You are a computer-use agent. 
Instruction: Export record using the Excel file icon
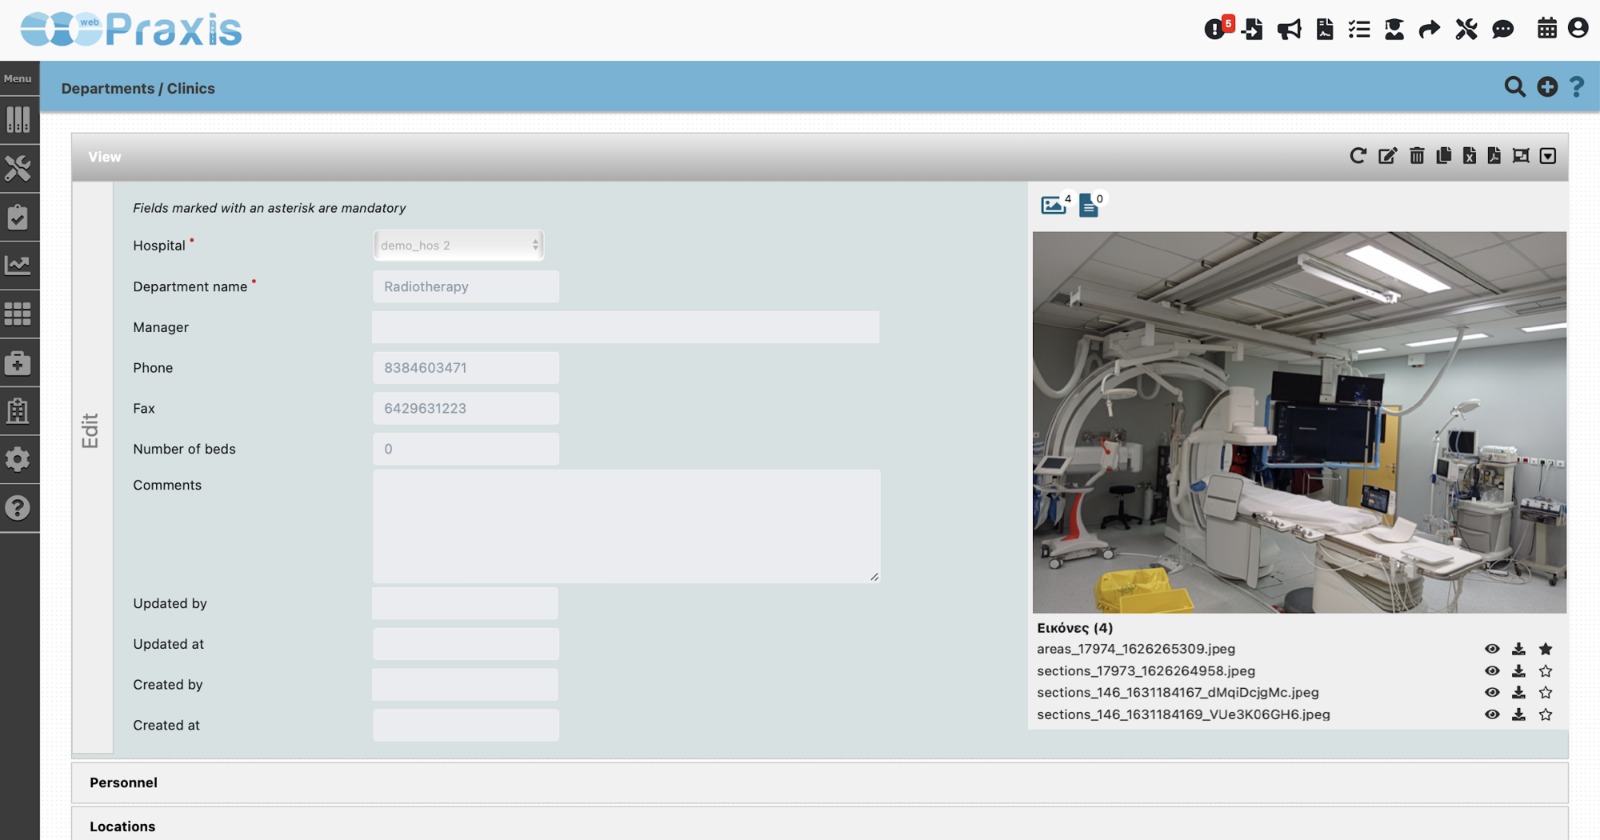point(1469,156)
